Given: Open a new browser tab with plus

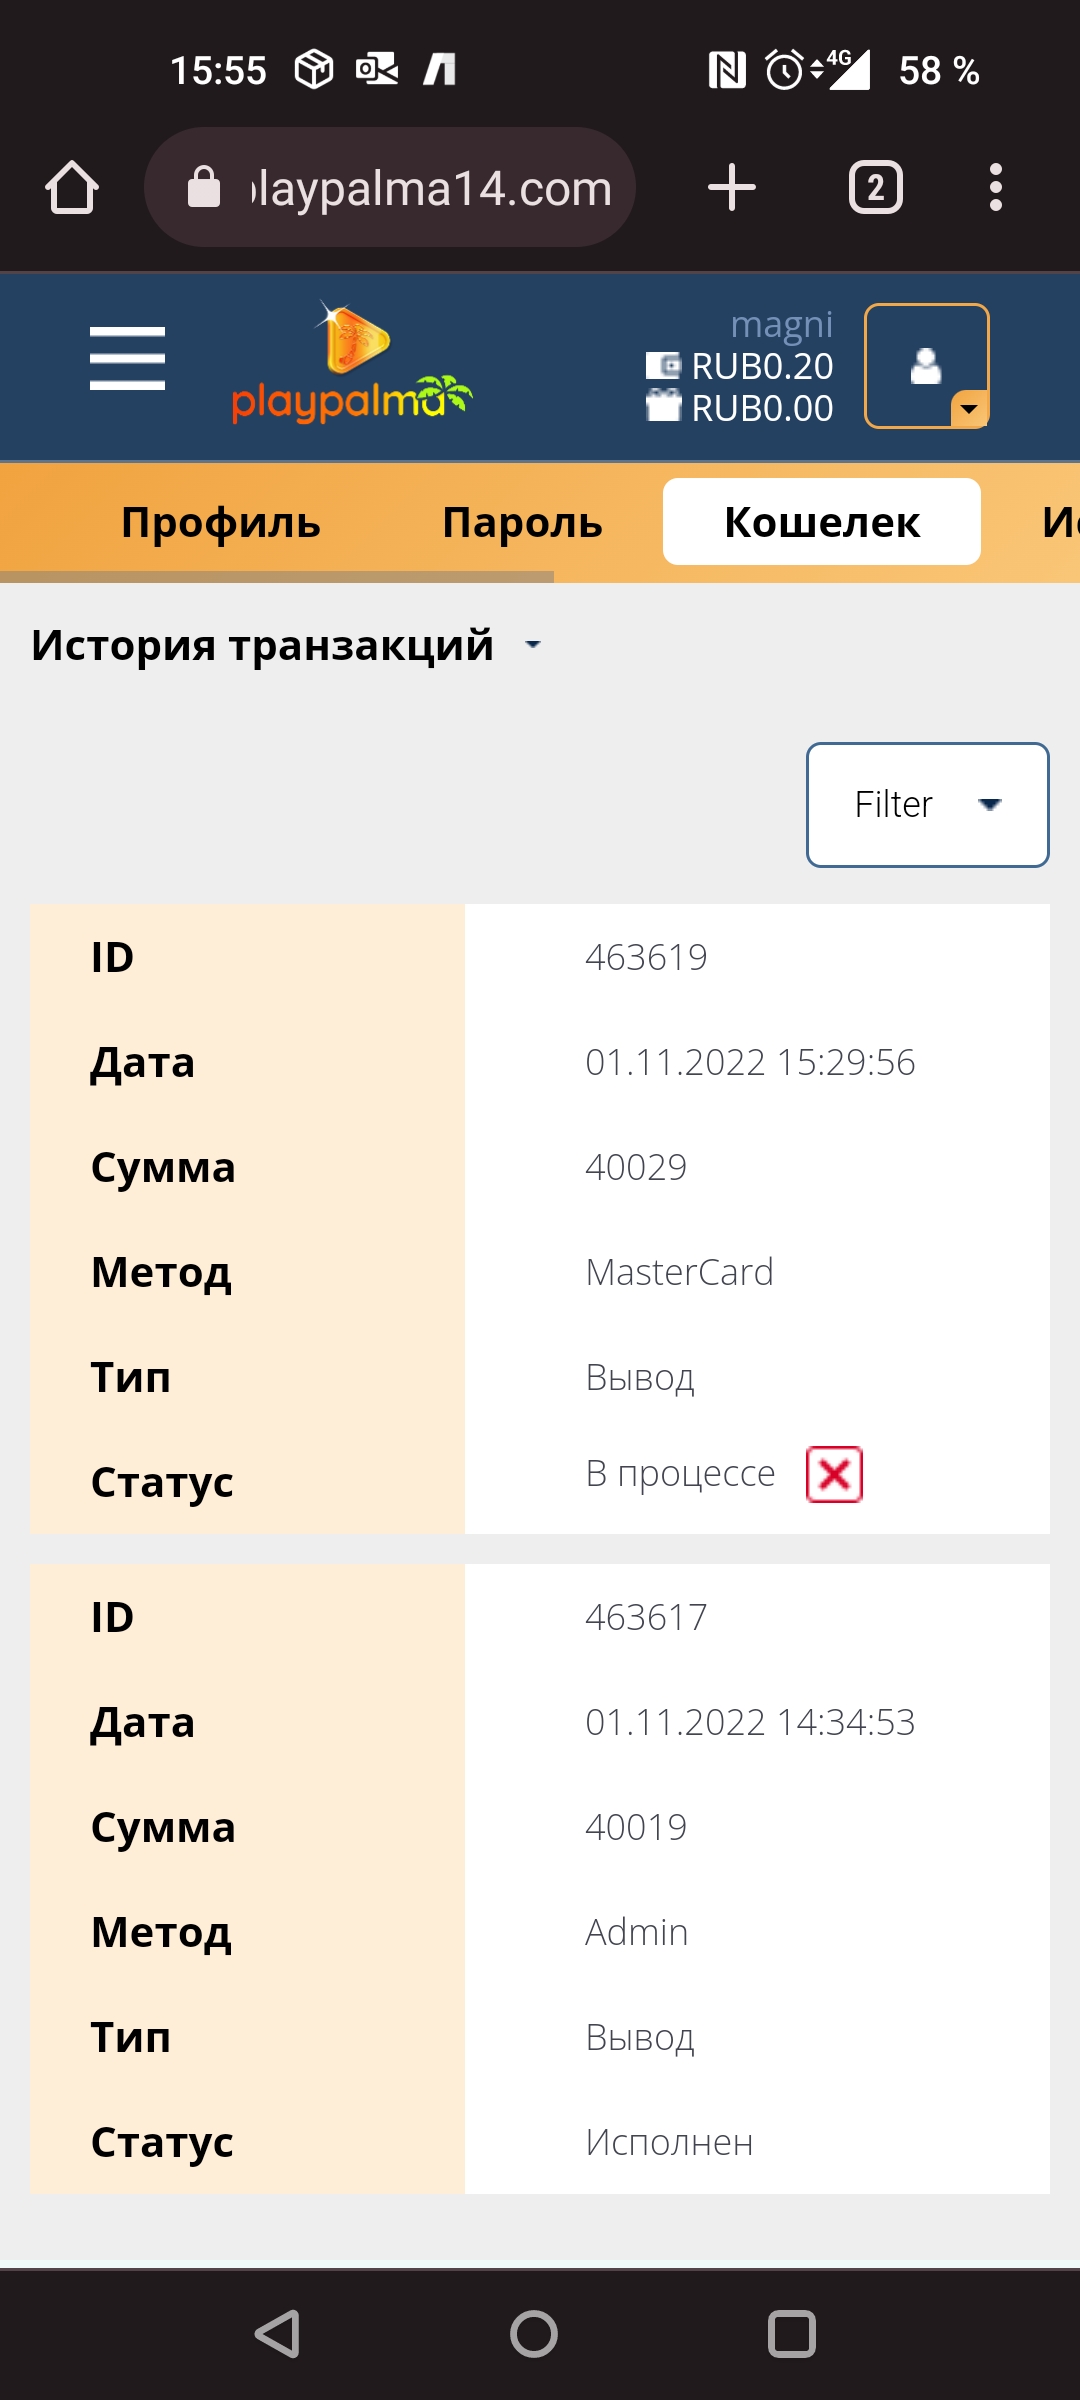Looking at the screenshot, I should (732, 187).
